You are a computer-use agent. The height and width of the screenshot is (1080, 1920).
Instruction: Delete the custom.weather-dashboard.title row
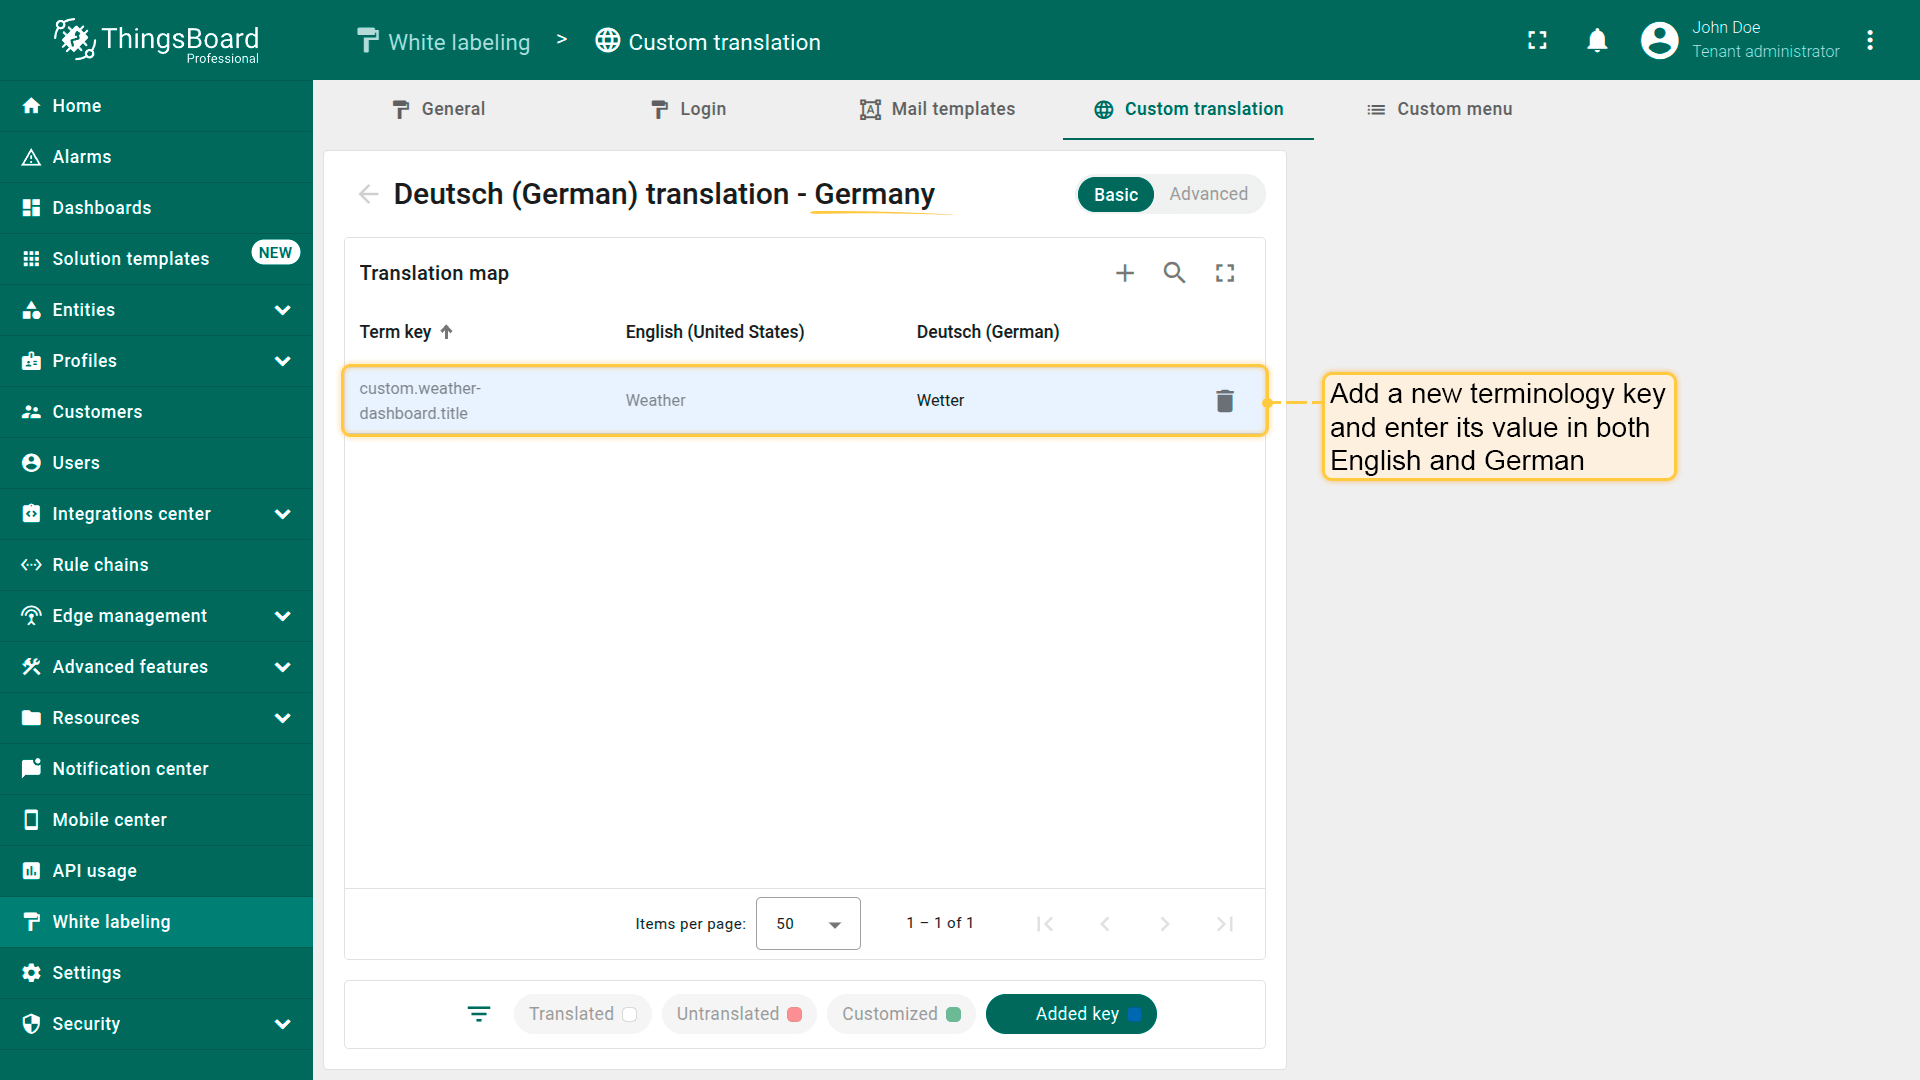pos(1225,401)
